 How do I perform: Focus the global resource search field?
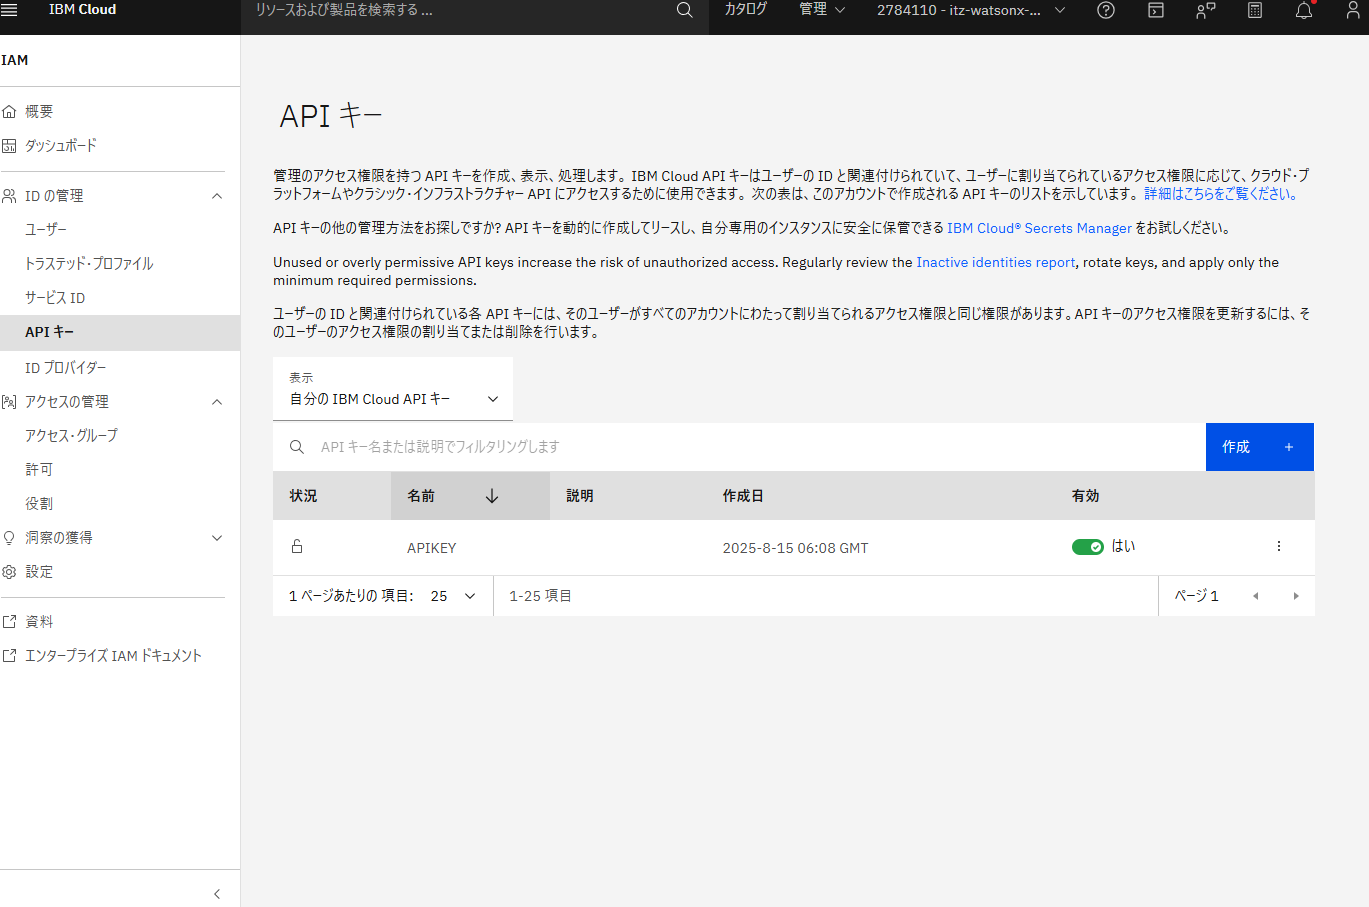(460, 10)
